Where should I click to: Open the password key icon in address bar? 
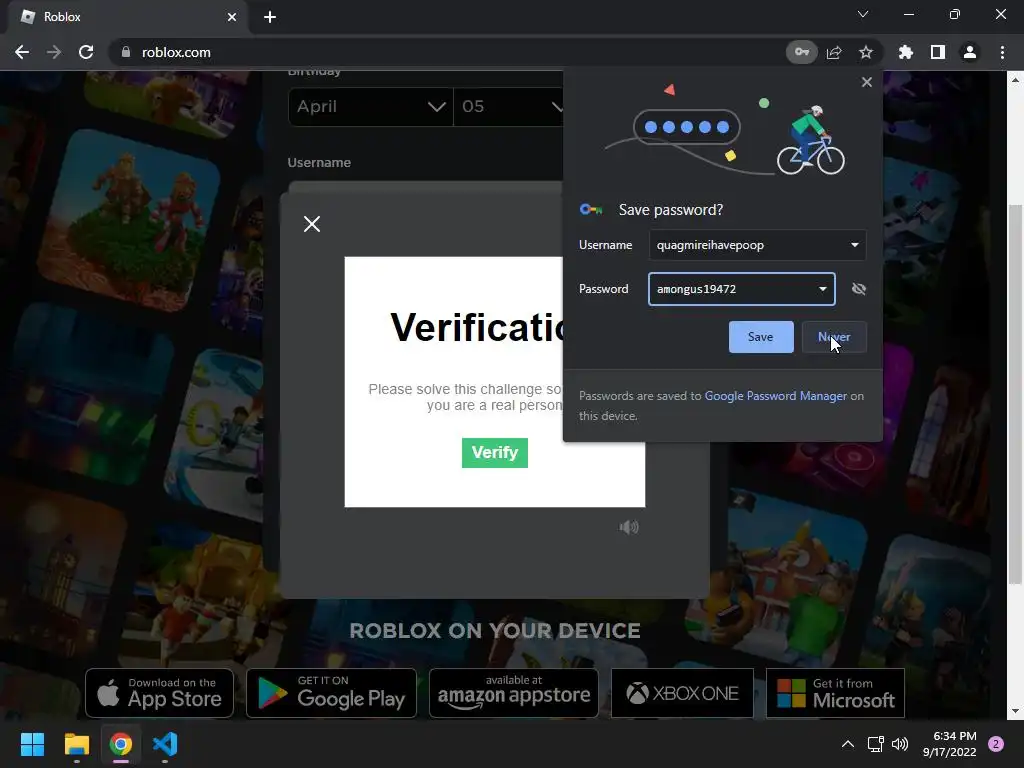click(801, 52)
